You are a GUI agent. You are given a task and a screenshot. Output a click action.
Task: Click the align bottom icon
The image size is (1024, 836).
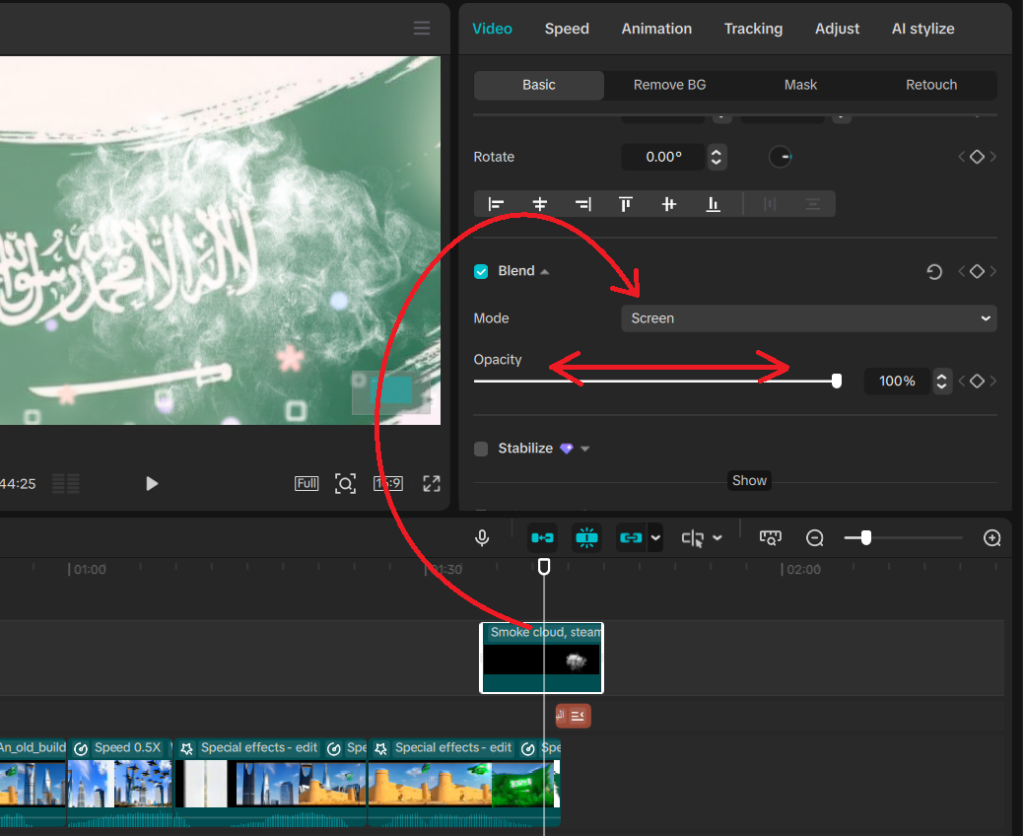713,204
